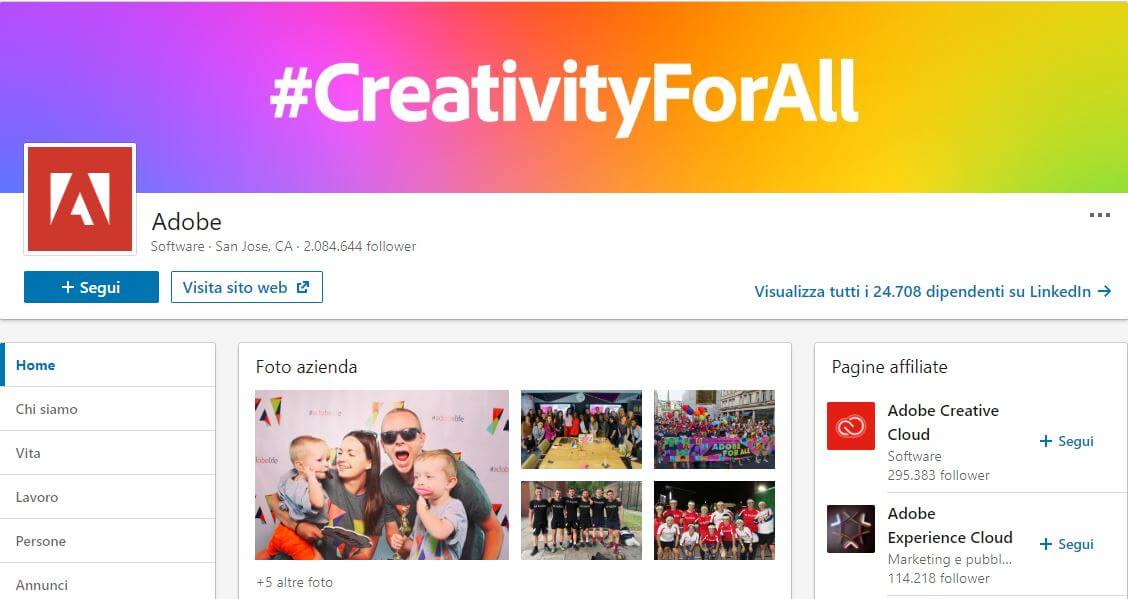Open the pride parade Adobe For All photo

click(x=714, y=429)
